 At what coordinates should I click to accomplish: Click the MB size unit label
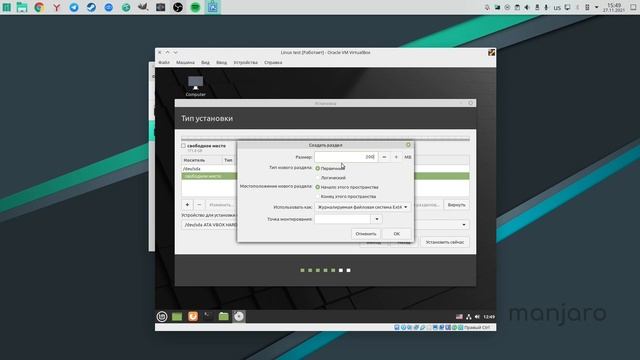point(408,157)
